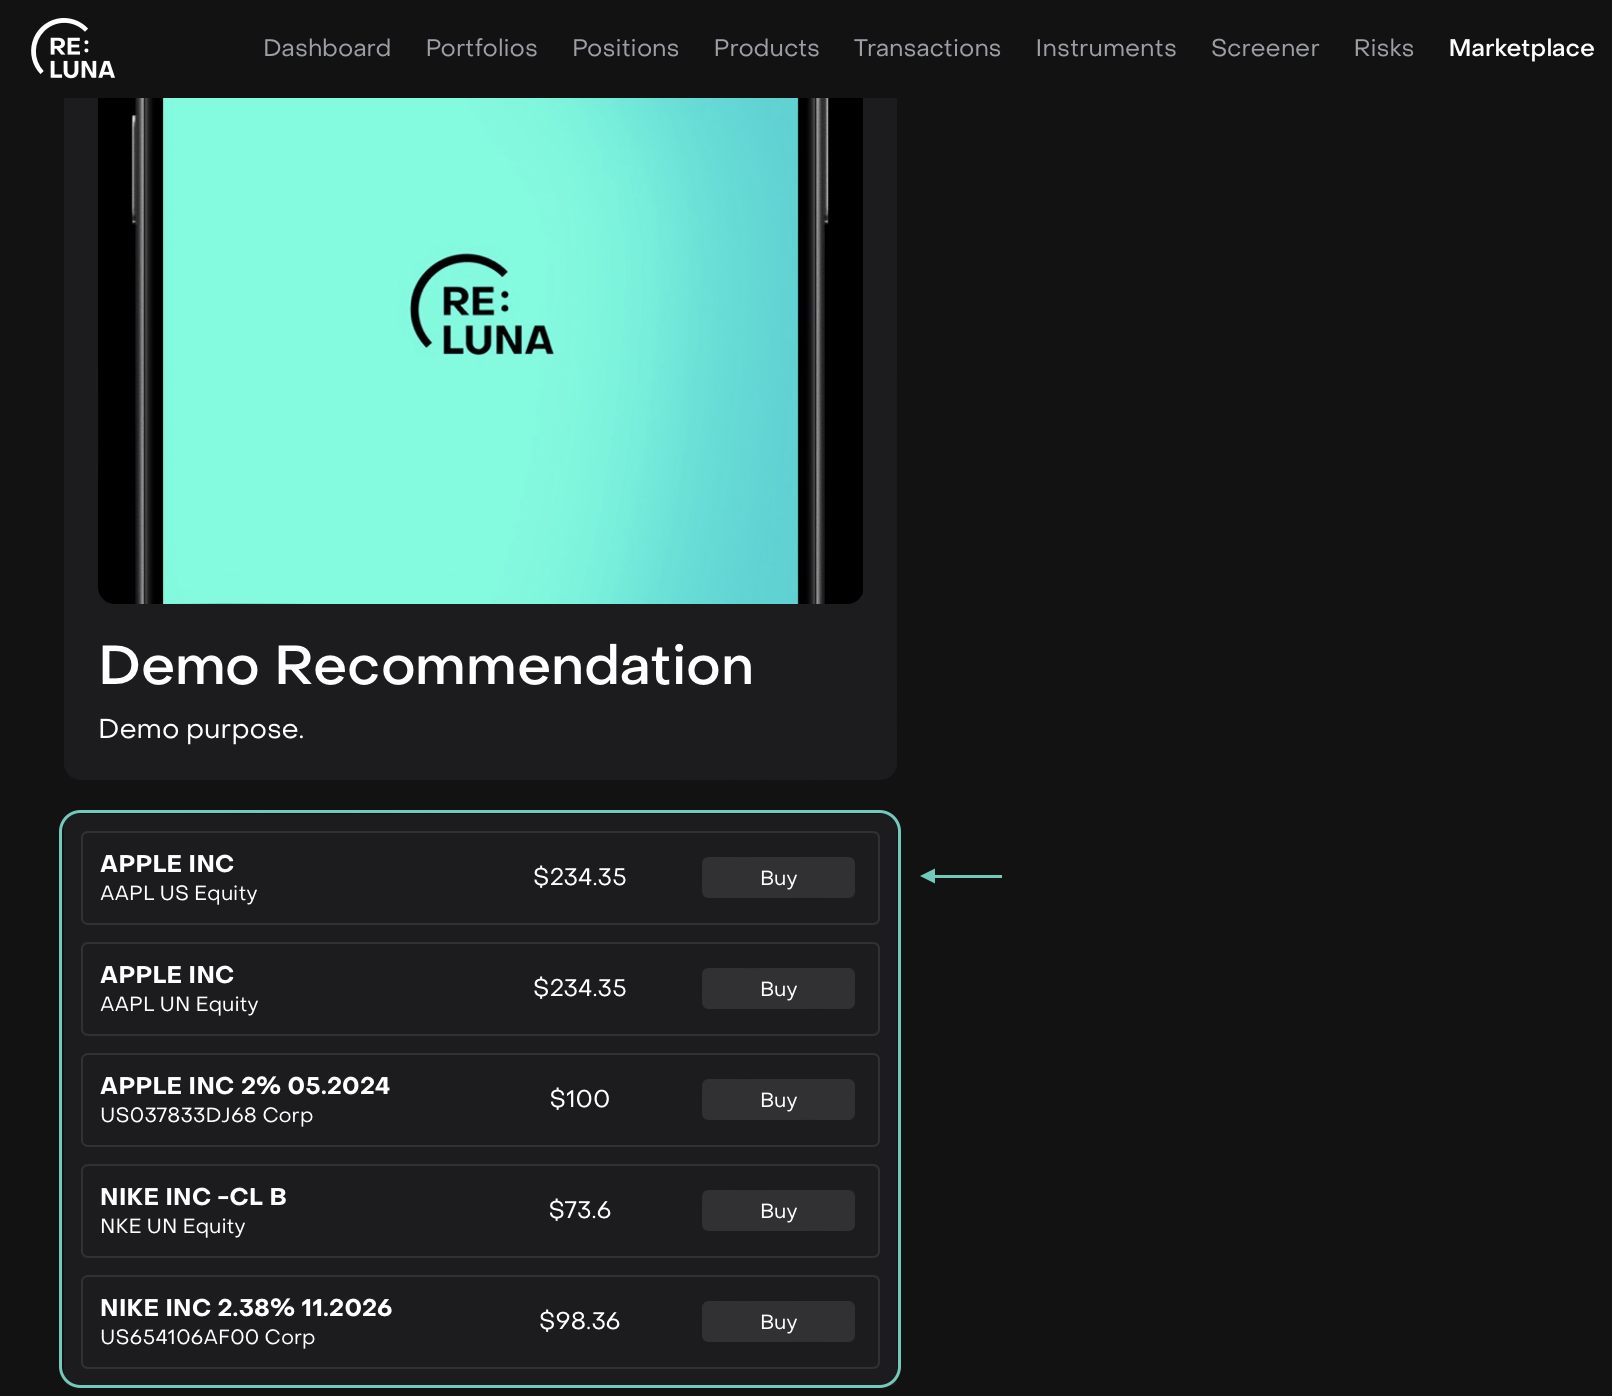Open the Screener view
Screen dimensions: 1612x1396
(1264, 48)
